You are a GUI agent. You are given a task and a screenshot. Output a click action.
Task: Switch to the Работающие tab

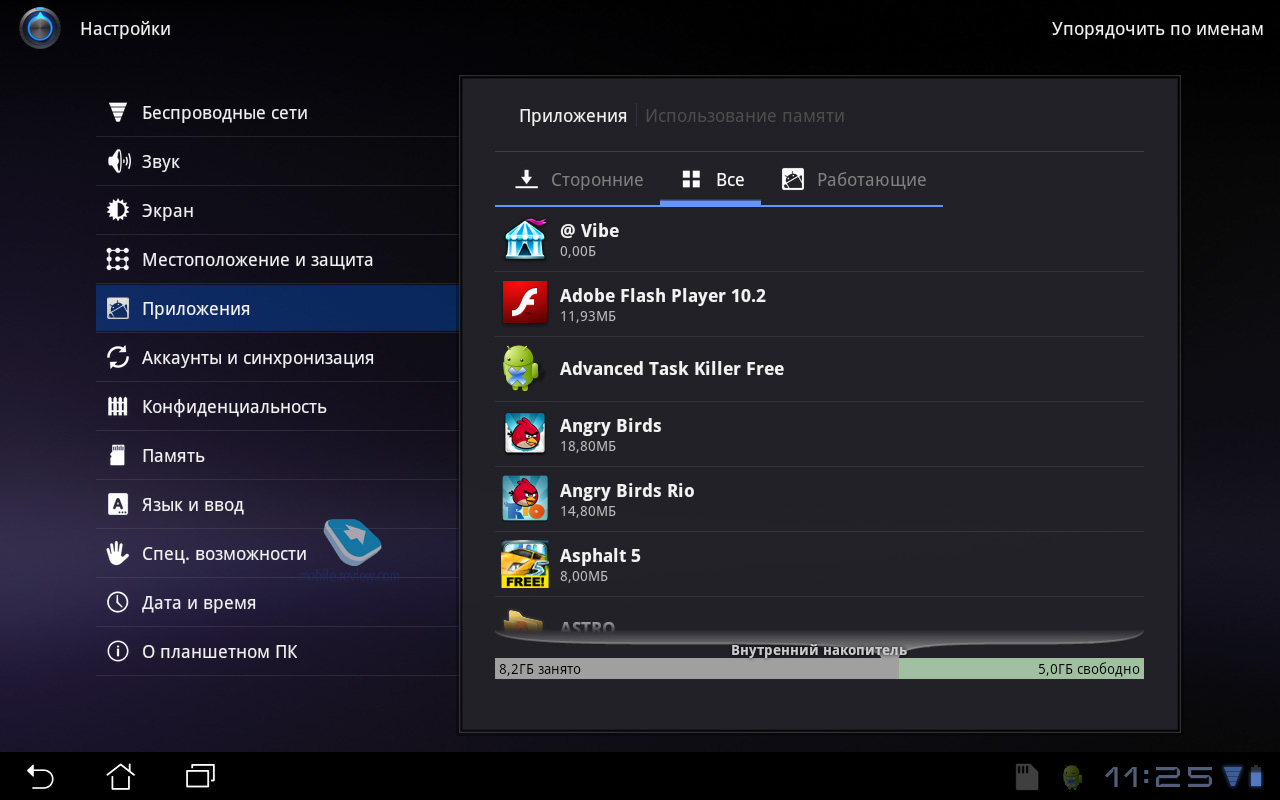click(852, 180)
